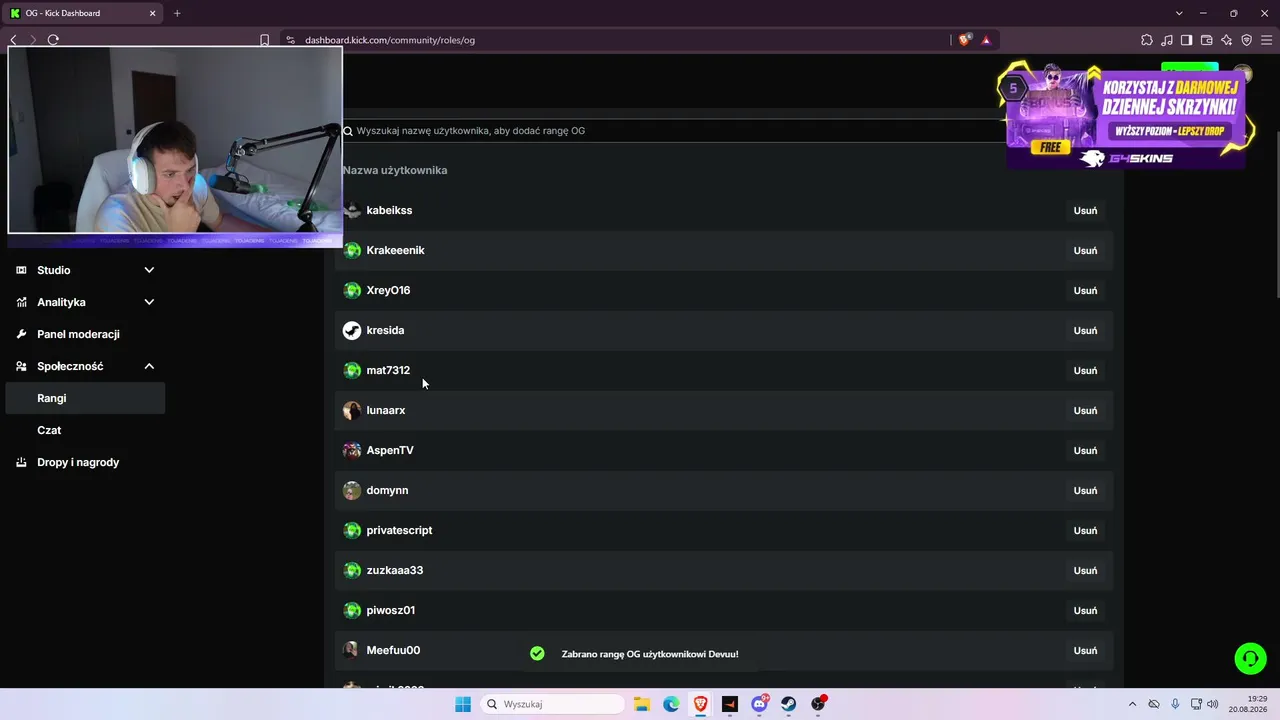
Task: Go back with the browser back arrow
Action: tap(13, 40)
